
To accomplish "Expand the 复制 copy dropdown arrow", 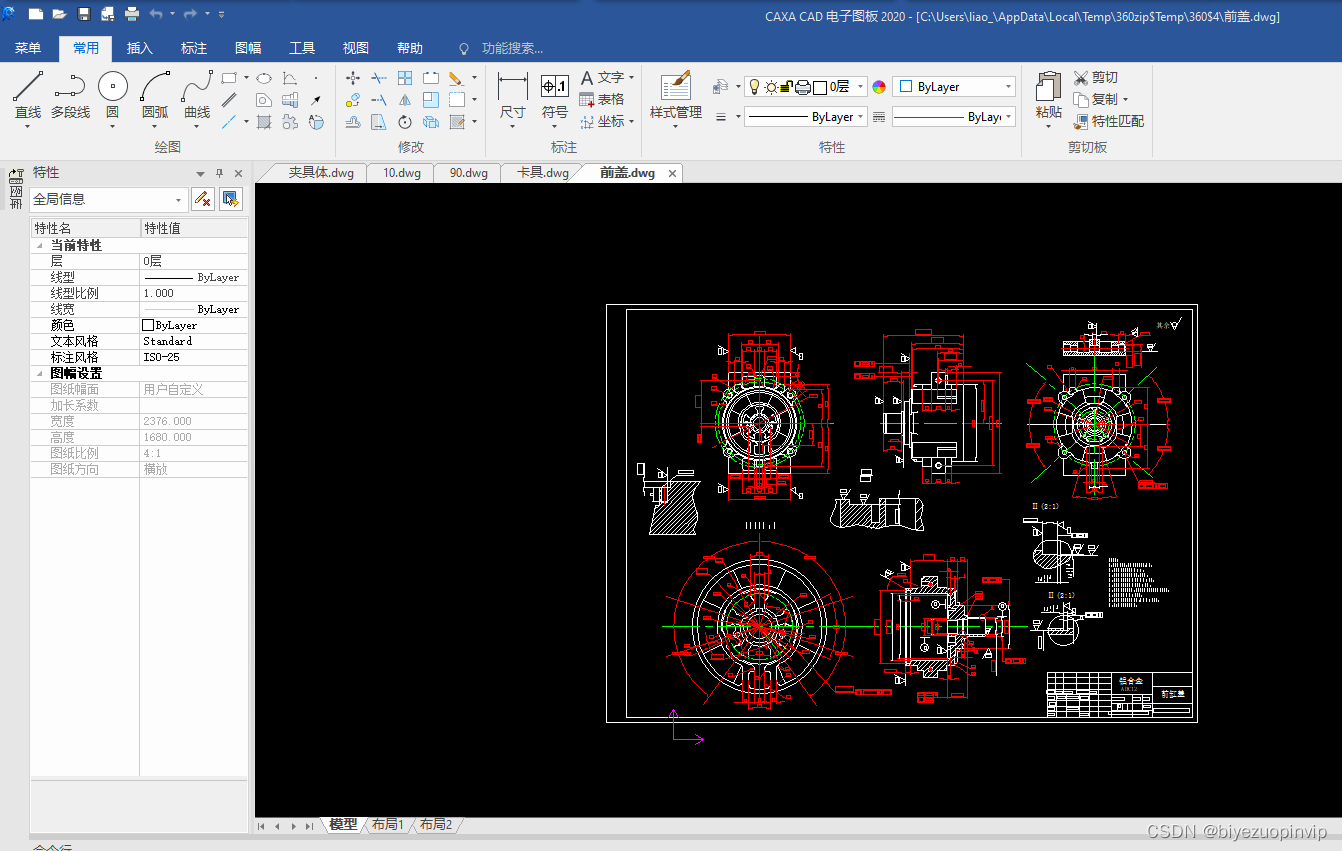I will click(x=1125, y=100).
